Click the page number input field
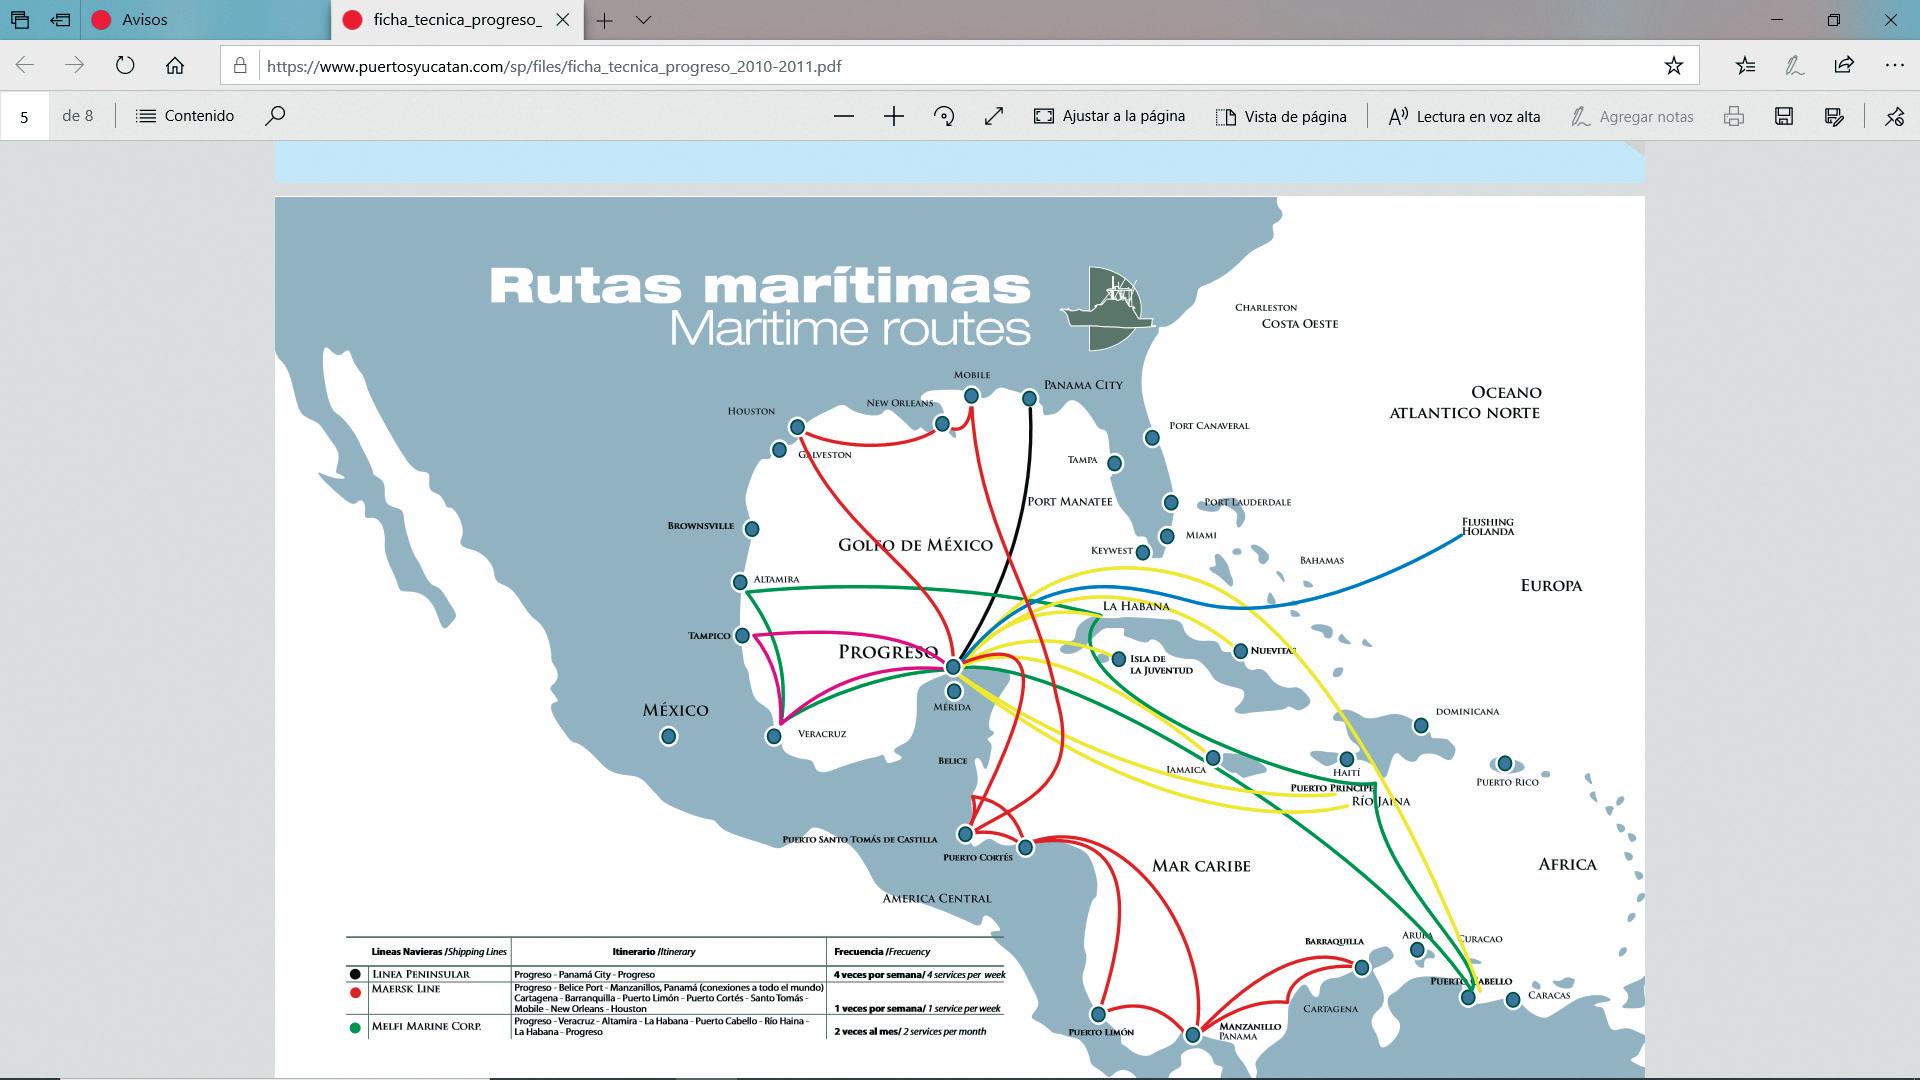The height and width of the screenshot is (1080, 1920). coord(25,116)
